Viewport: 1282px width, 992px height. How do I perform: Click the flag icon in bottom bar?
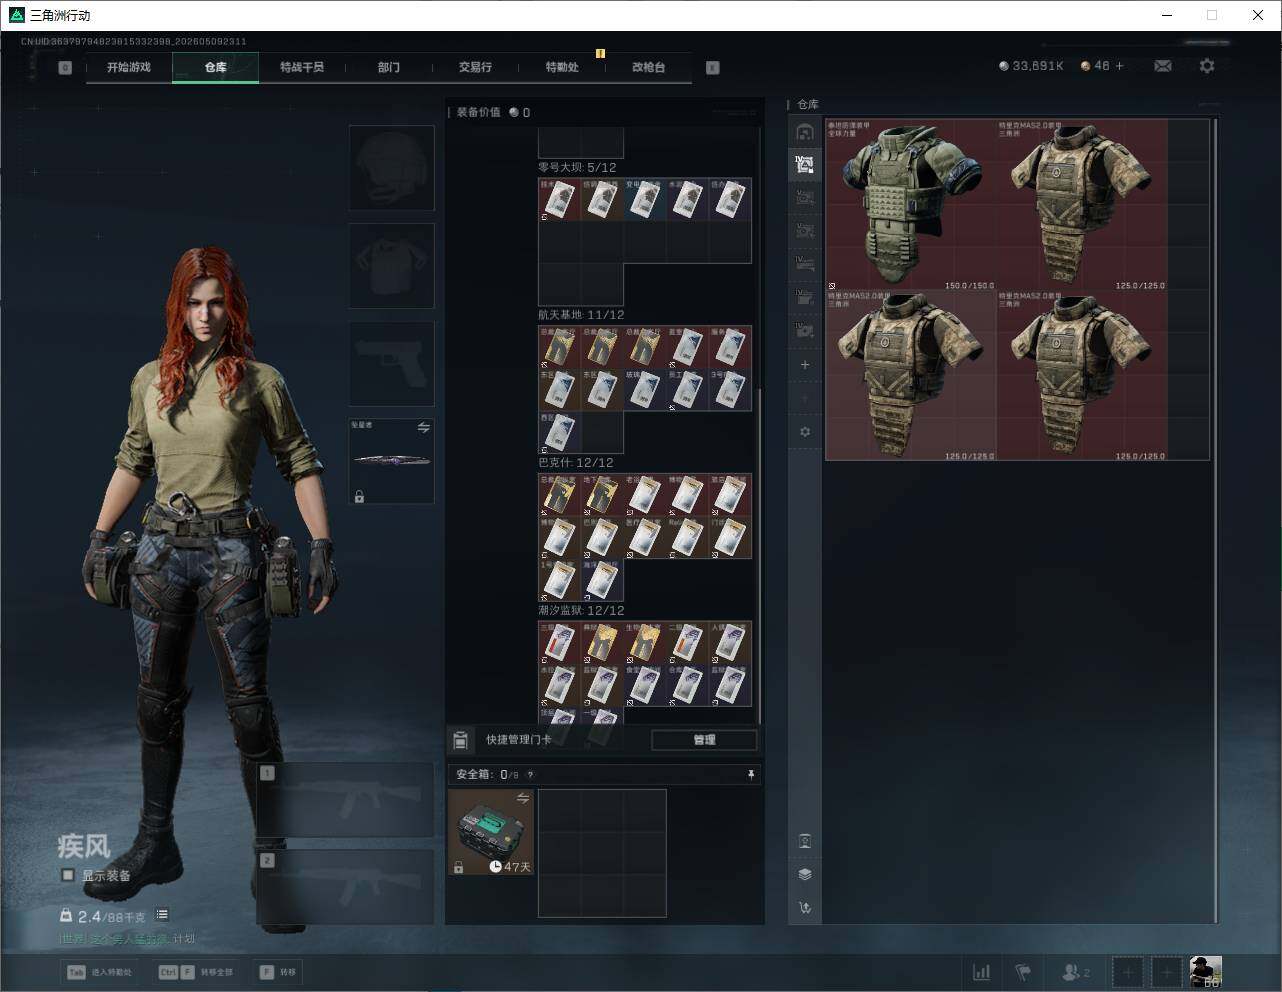click(1023, 972)
